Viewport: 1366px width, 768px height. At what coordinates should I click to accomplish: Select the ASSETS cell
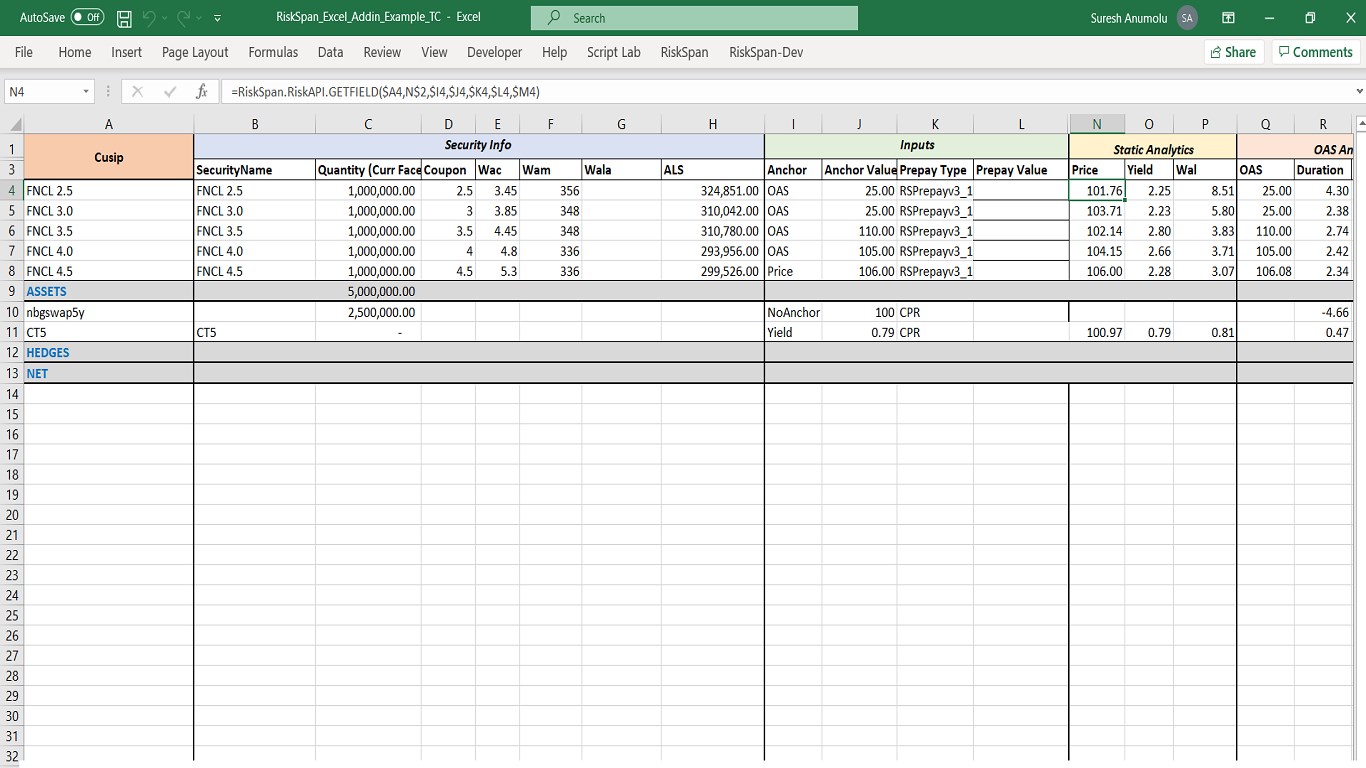point(109,291)
